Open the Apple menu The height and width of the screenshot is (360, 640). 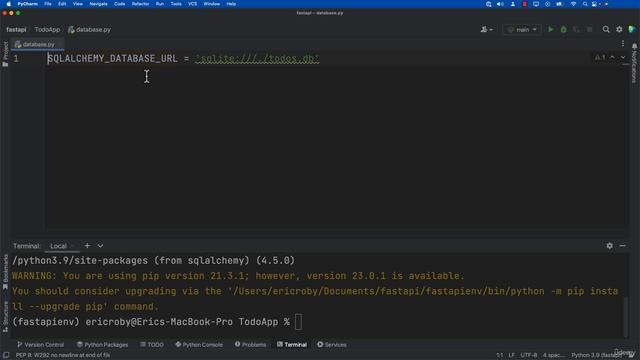[x=9, y=4]
